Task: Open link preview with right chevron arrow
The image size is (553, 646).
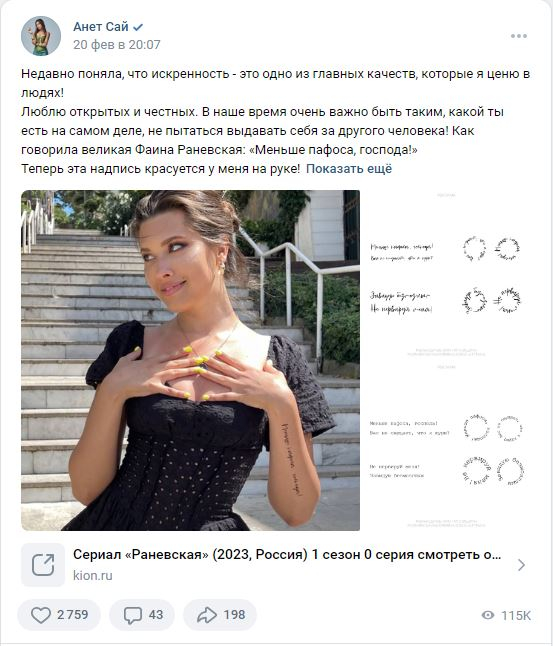Action: tap(521, 565)
